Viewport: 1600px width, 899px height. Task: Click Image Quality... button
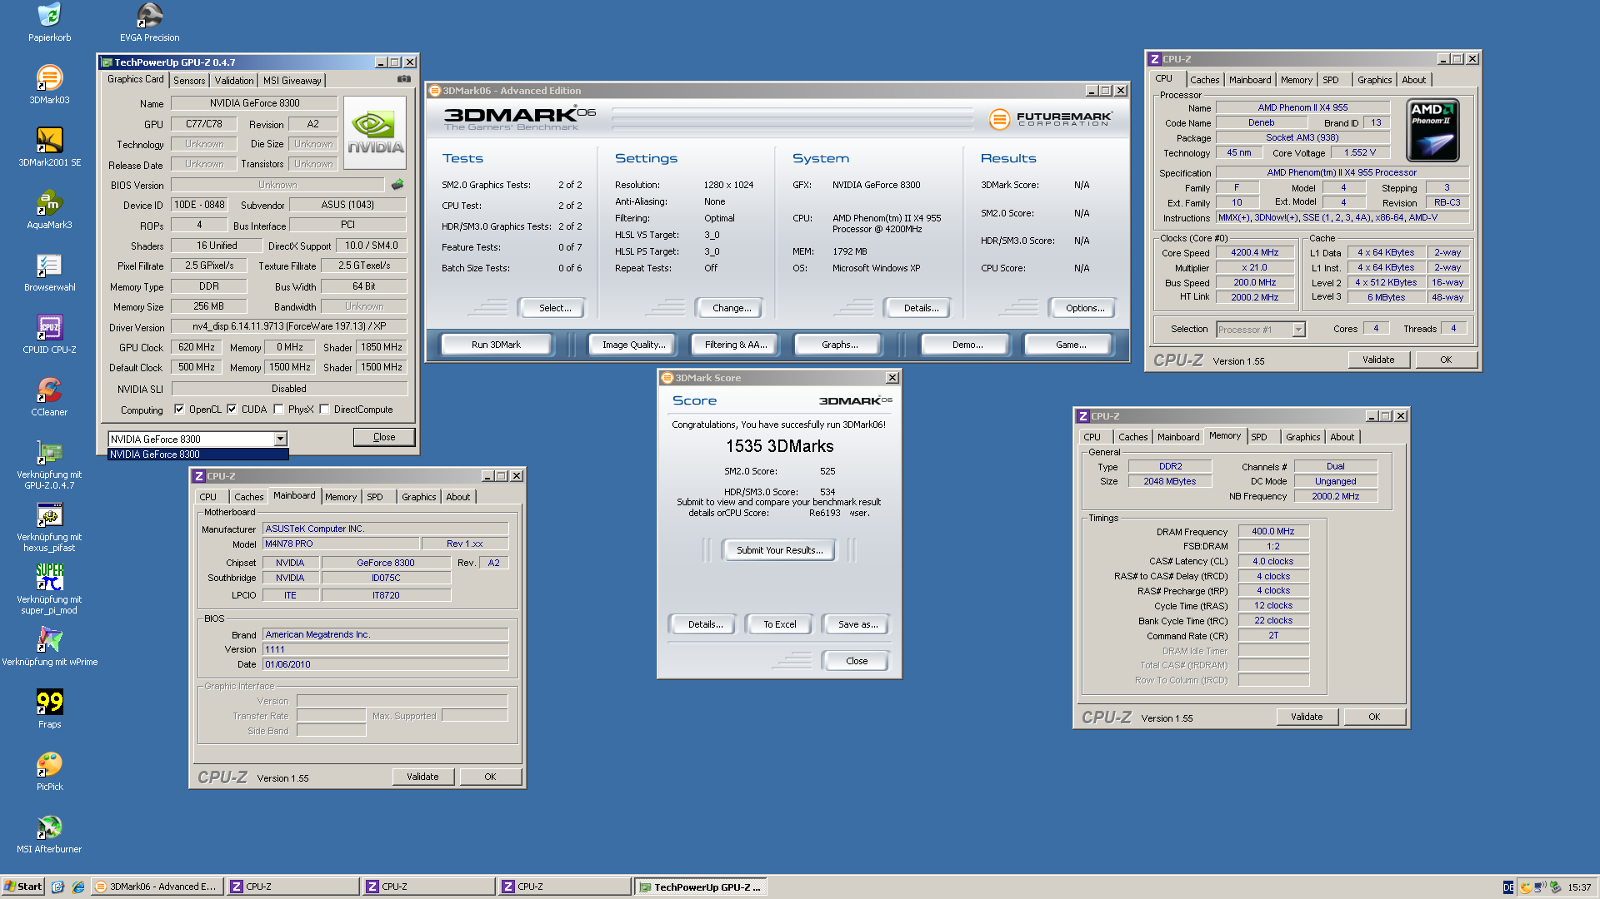pyautogui.click(x=633, y=345)
